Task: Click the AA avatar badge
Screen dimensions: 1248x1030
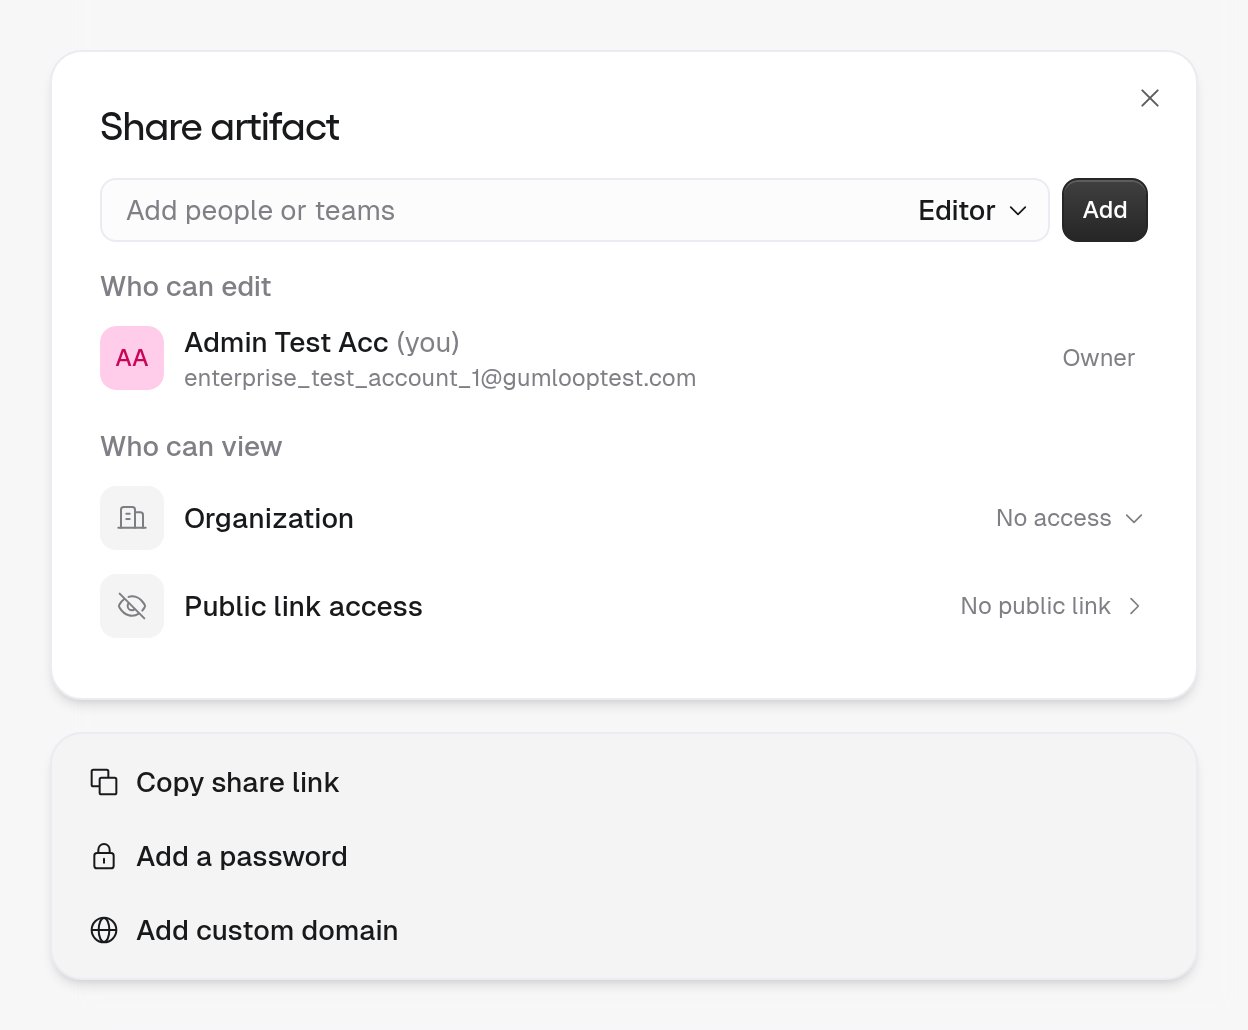Action: (132, 358)
